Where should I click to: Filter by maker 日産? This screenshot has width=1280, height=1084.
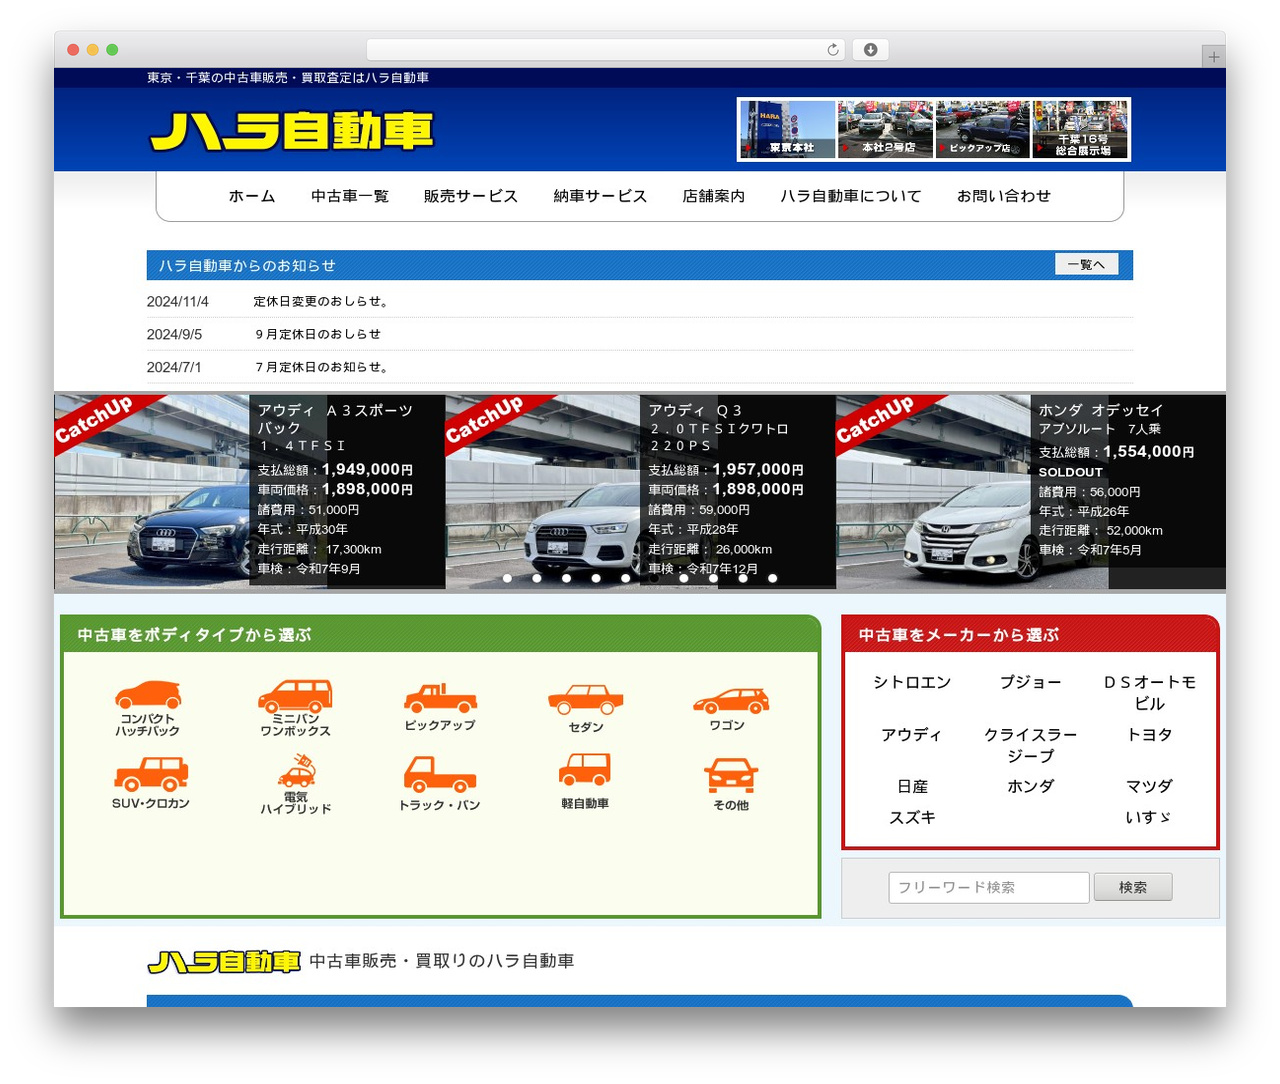(x=912, y=786)
